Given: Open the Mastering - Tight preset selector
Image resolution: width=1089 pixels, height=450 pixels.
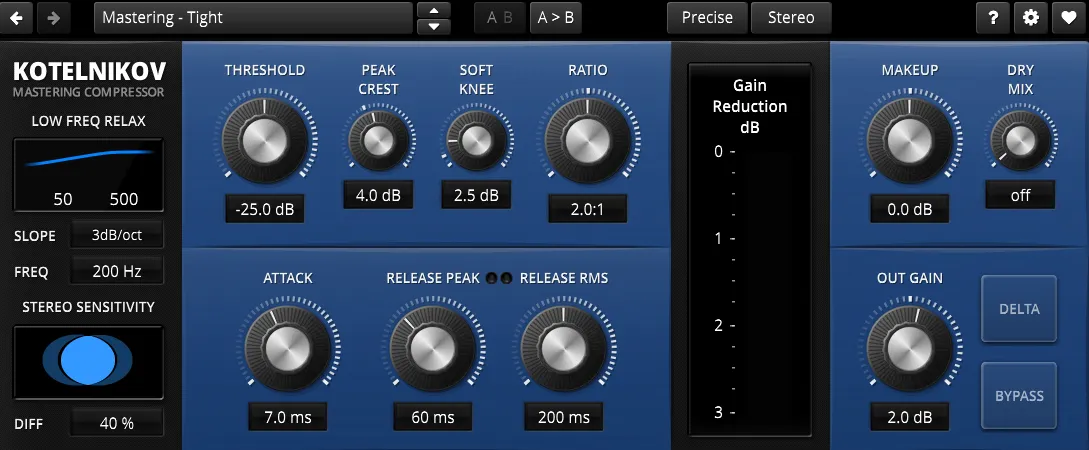Looking at the screenshot, I should click(253, 18).
